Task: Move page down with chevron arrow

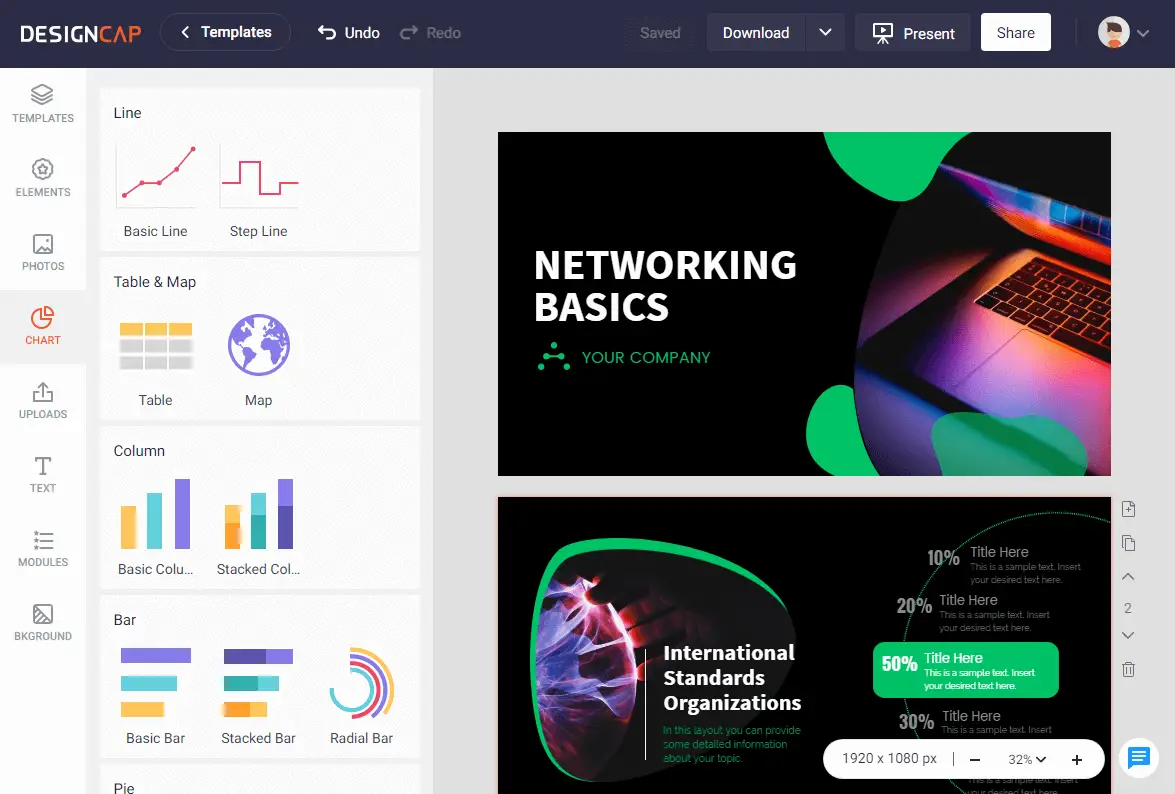Action: [1128, 635]
